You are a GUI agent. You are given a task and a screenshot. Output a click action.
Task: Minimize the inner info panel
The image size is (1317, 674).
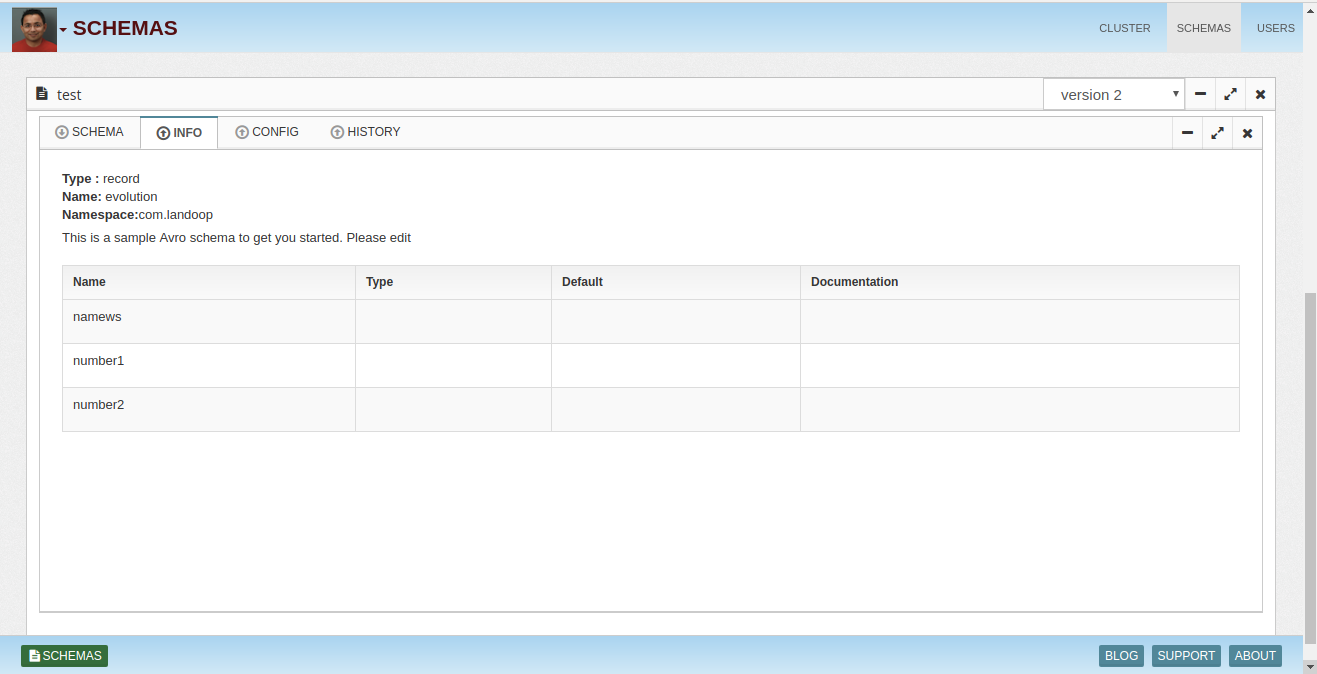[x=1187, y=133]
